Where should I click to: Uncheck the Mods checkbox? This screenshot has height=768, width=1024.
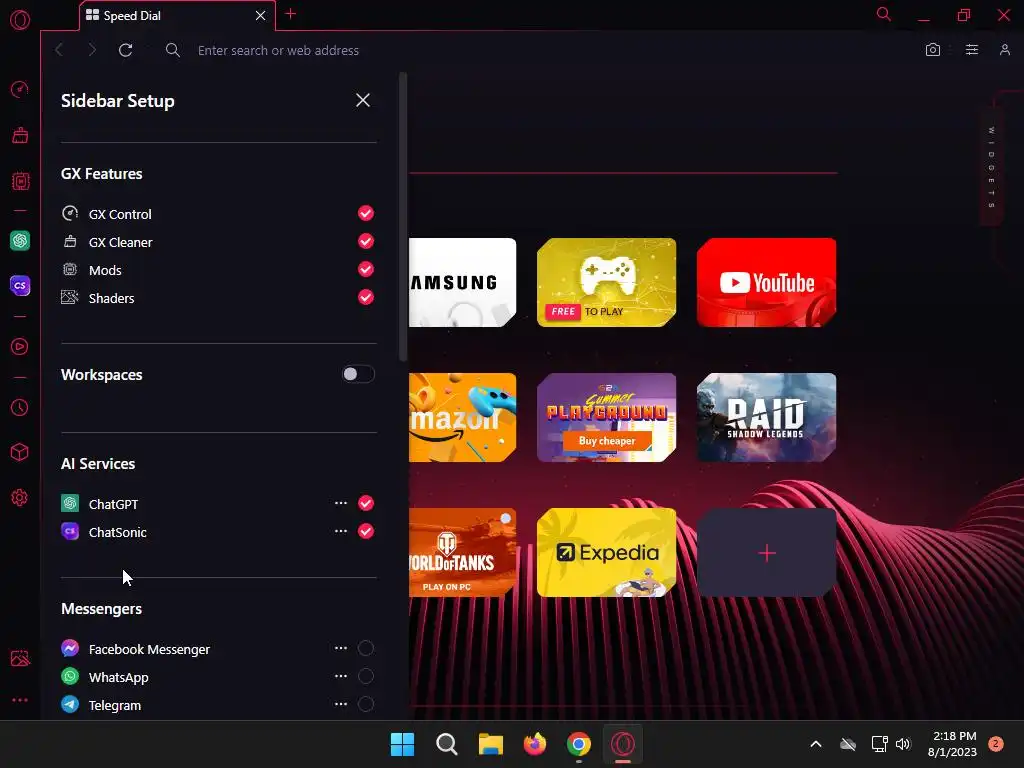366,270
